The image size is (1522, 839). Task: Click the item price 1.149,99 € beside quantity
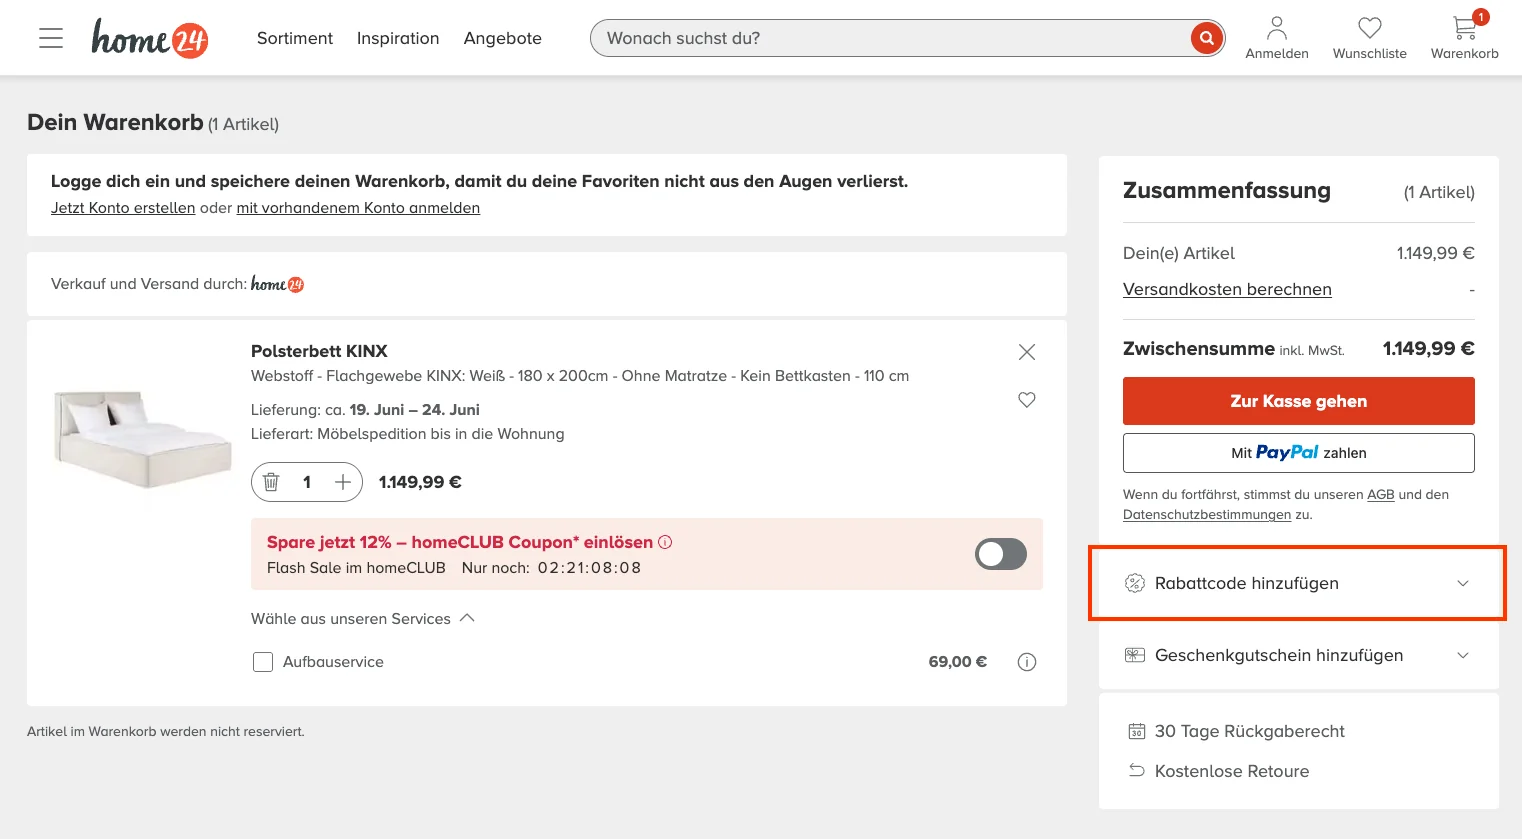click(420, 482)
